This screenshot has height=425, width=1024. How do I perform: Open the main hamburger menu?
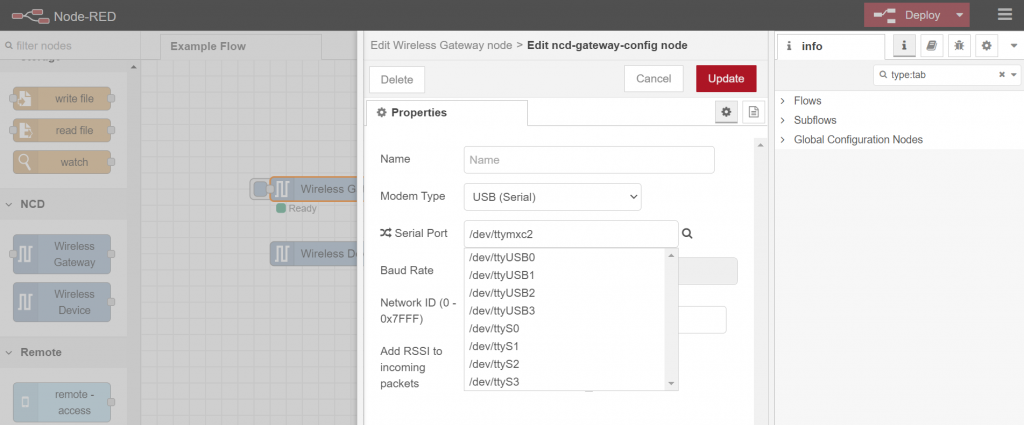click(x=1004, y=15)
